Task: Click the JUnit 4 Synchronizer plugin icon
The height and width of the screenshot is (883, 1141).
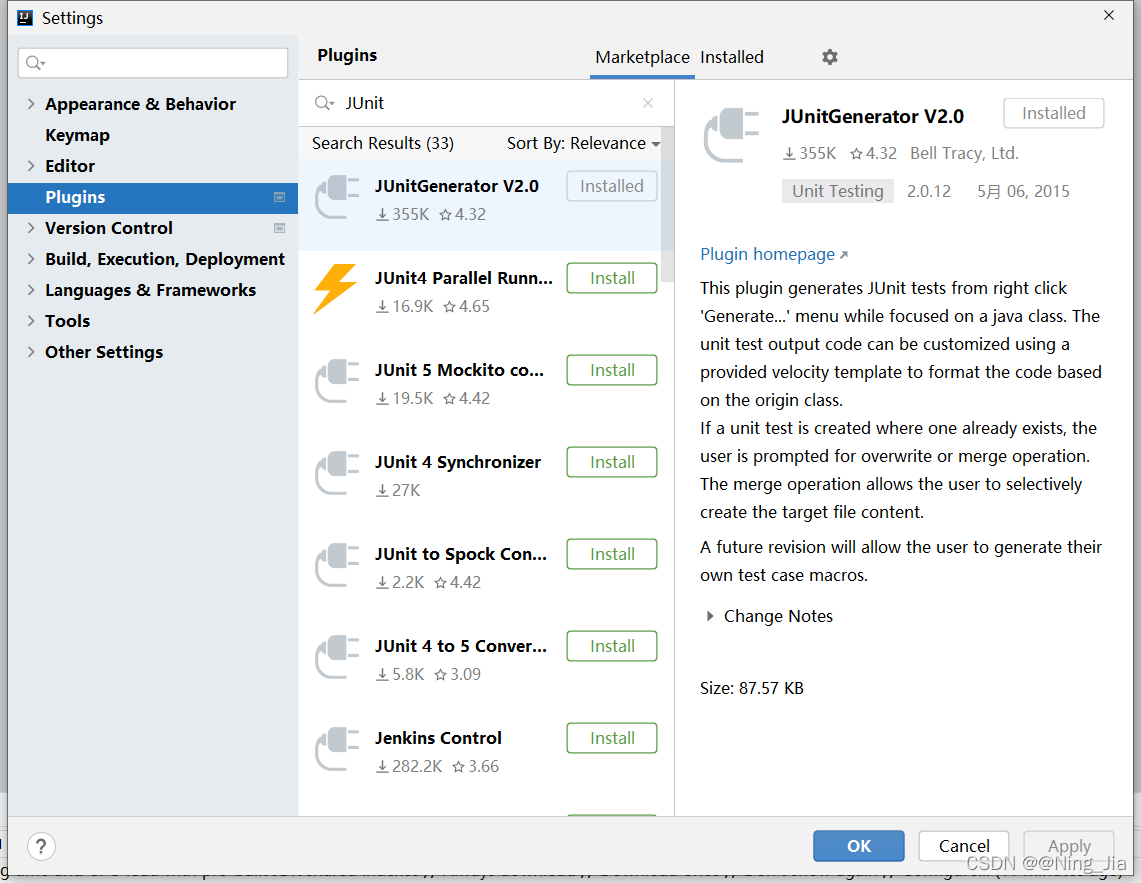Action: point(337,473)
